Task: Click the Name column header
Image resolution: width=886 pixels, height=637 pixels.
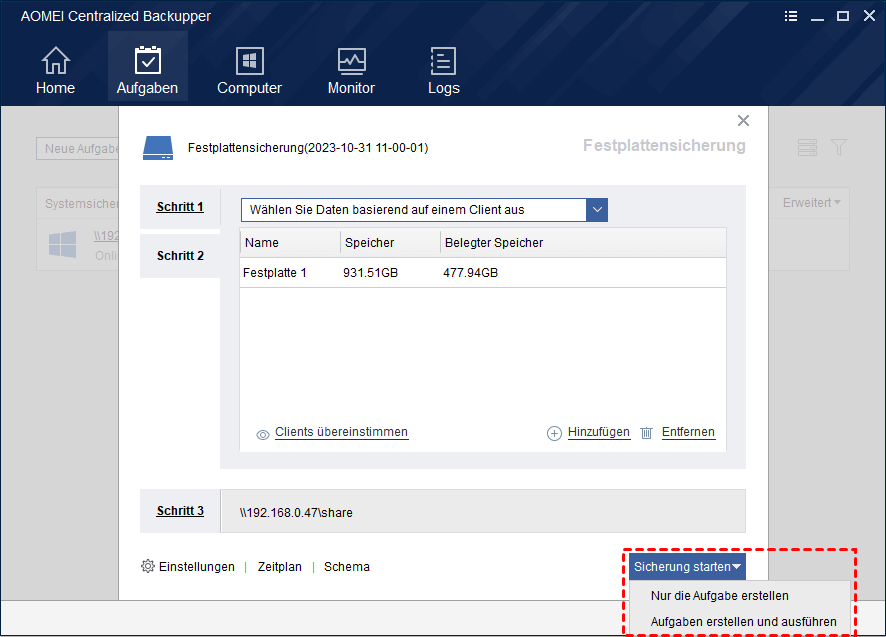Action: tap(290, 242)
